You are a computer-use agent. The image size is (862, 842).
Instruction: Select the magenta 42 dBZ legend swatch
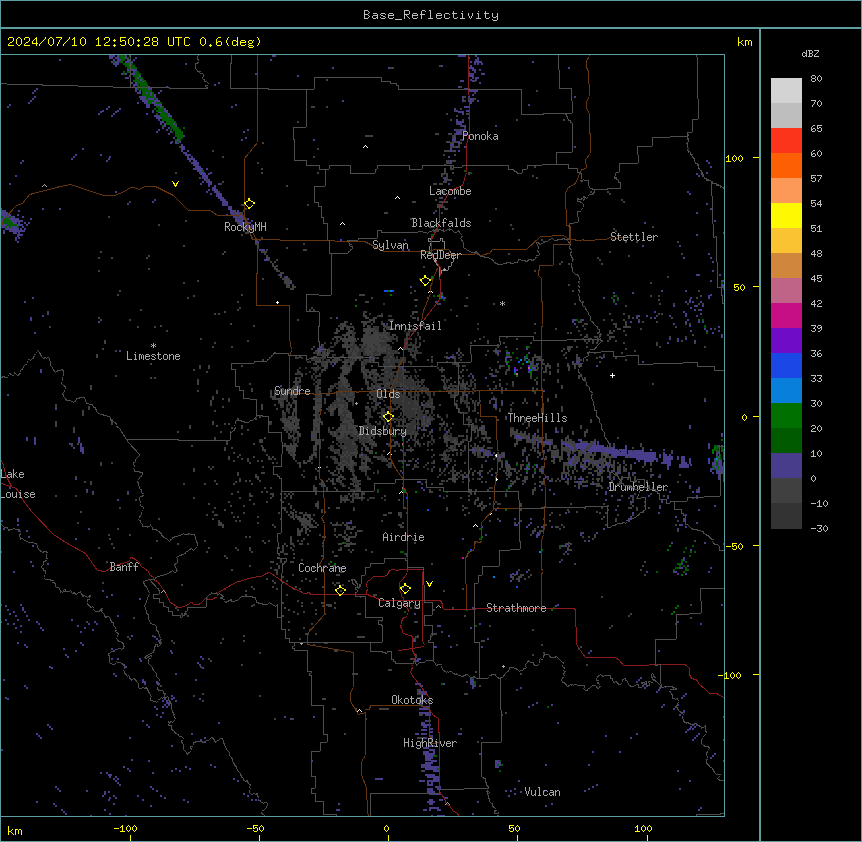tap(786, 315)
